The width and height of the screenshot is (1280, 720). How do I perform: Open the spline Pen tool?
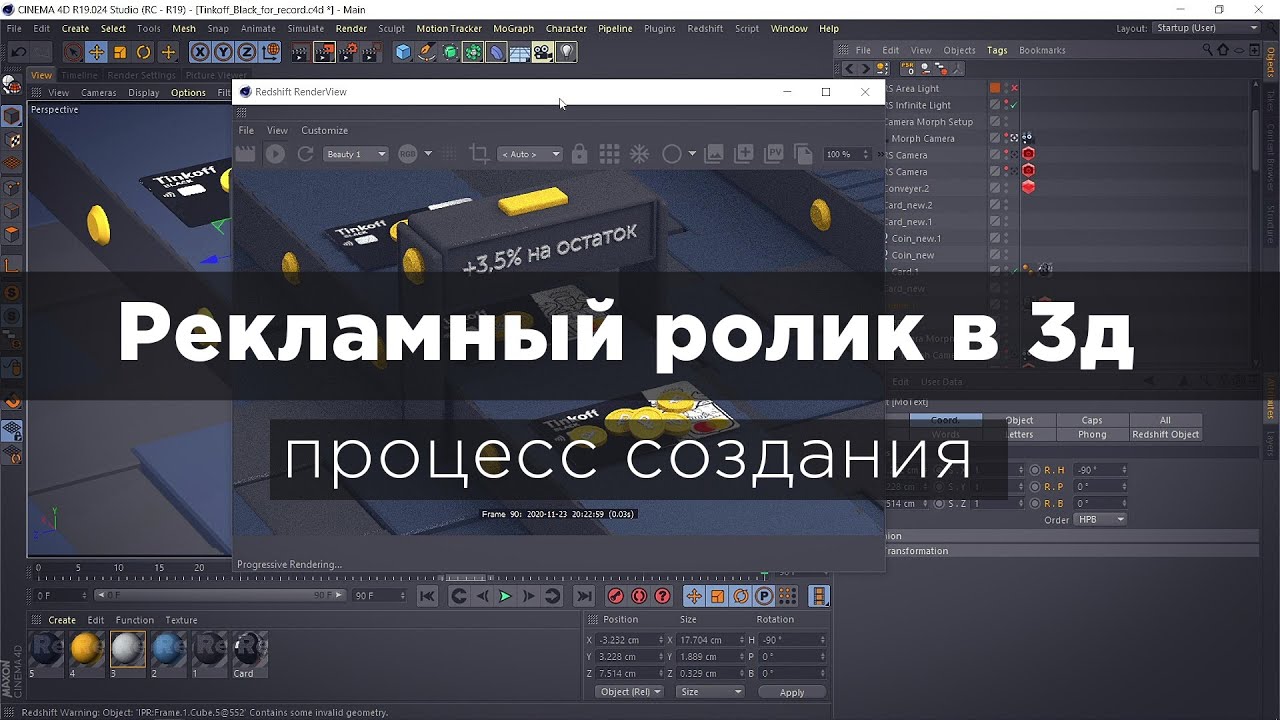427,52
